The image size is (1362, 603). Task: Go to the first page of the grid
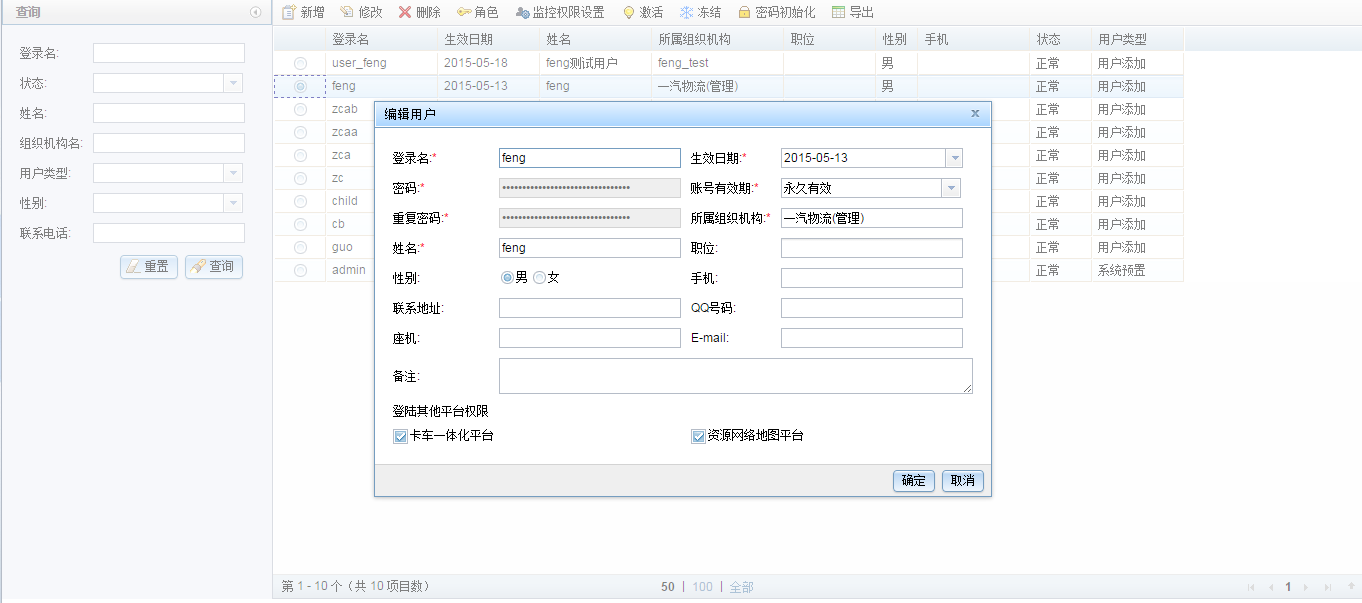[1251, 587]
